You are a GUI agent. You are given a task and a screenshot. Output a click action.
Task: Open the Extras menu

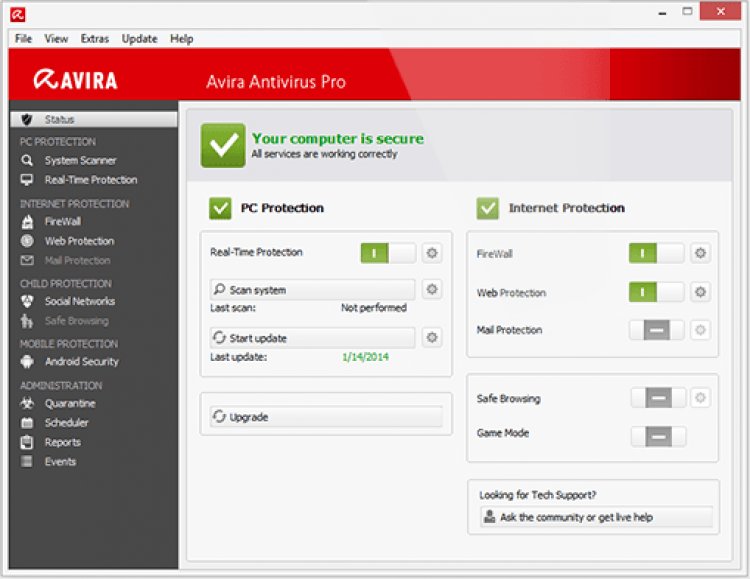click(x=95, y=39)
